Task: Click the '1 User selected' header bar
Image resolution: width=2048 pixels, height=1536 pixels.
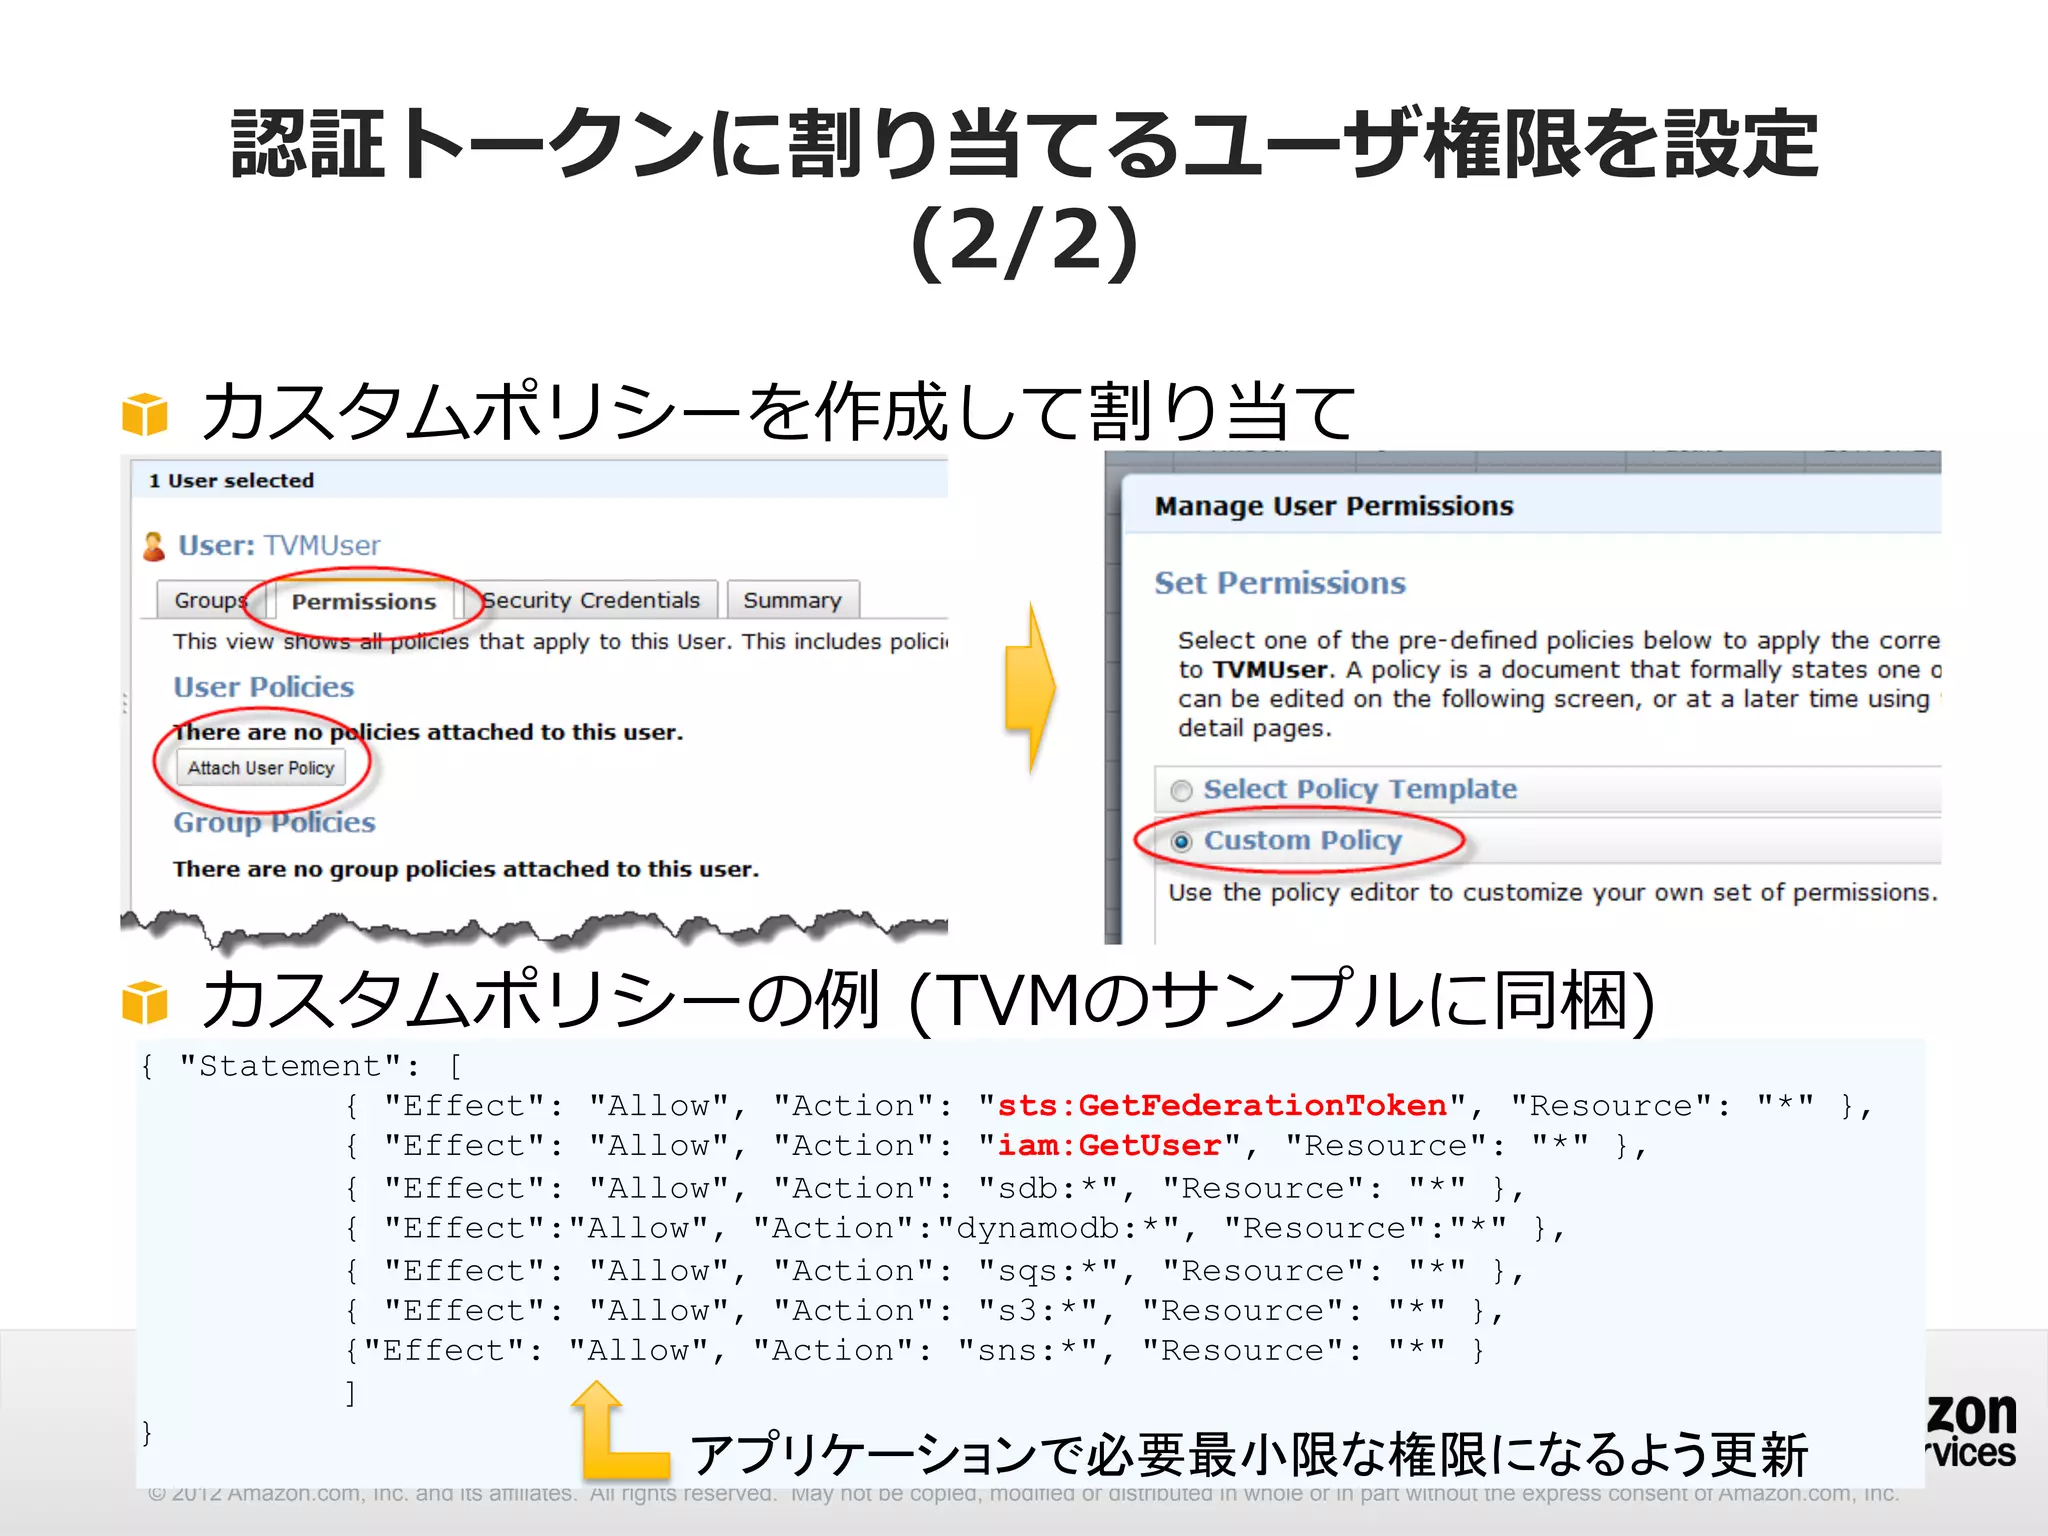Action: click(540, 480)
